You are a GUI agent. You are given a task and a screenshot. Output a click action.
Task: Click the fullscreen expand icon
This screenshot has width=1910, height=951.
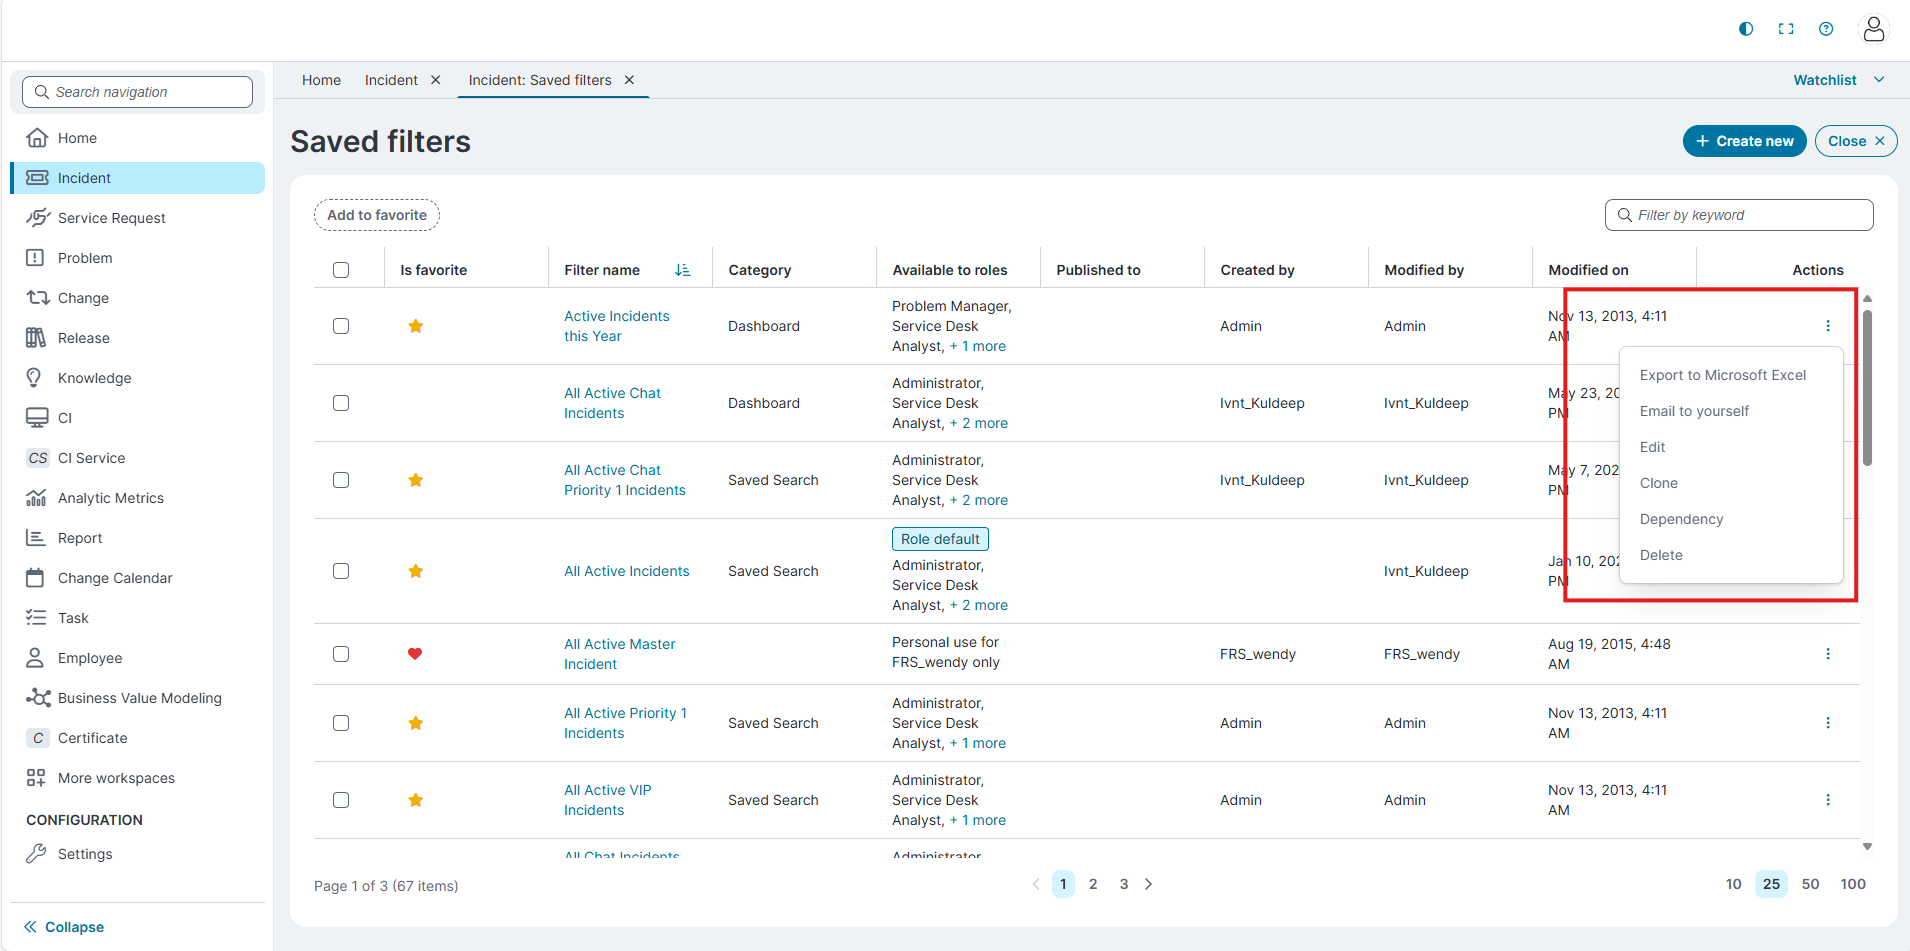pos(1786,29)
